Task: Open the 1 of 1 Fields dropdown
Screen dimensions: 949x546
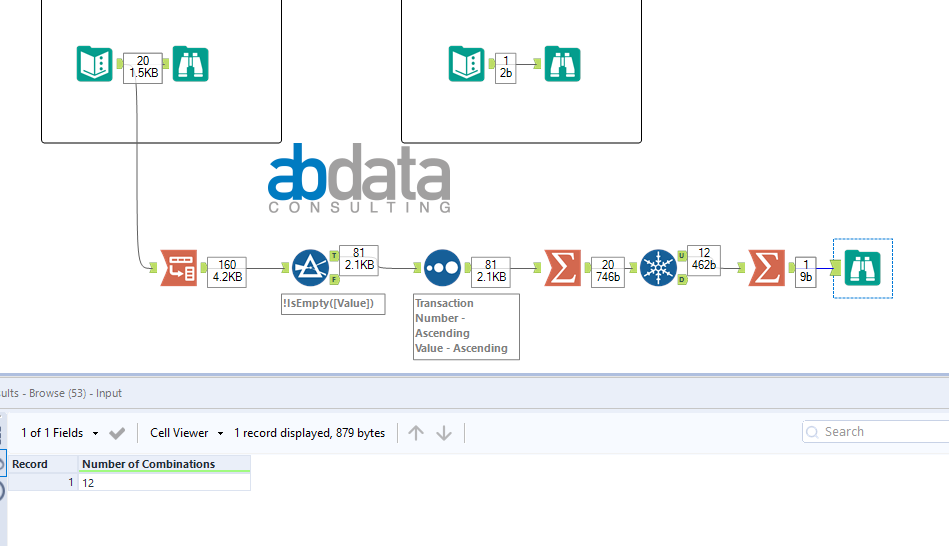Action: pyautogui.click(x=59, y=433)
